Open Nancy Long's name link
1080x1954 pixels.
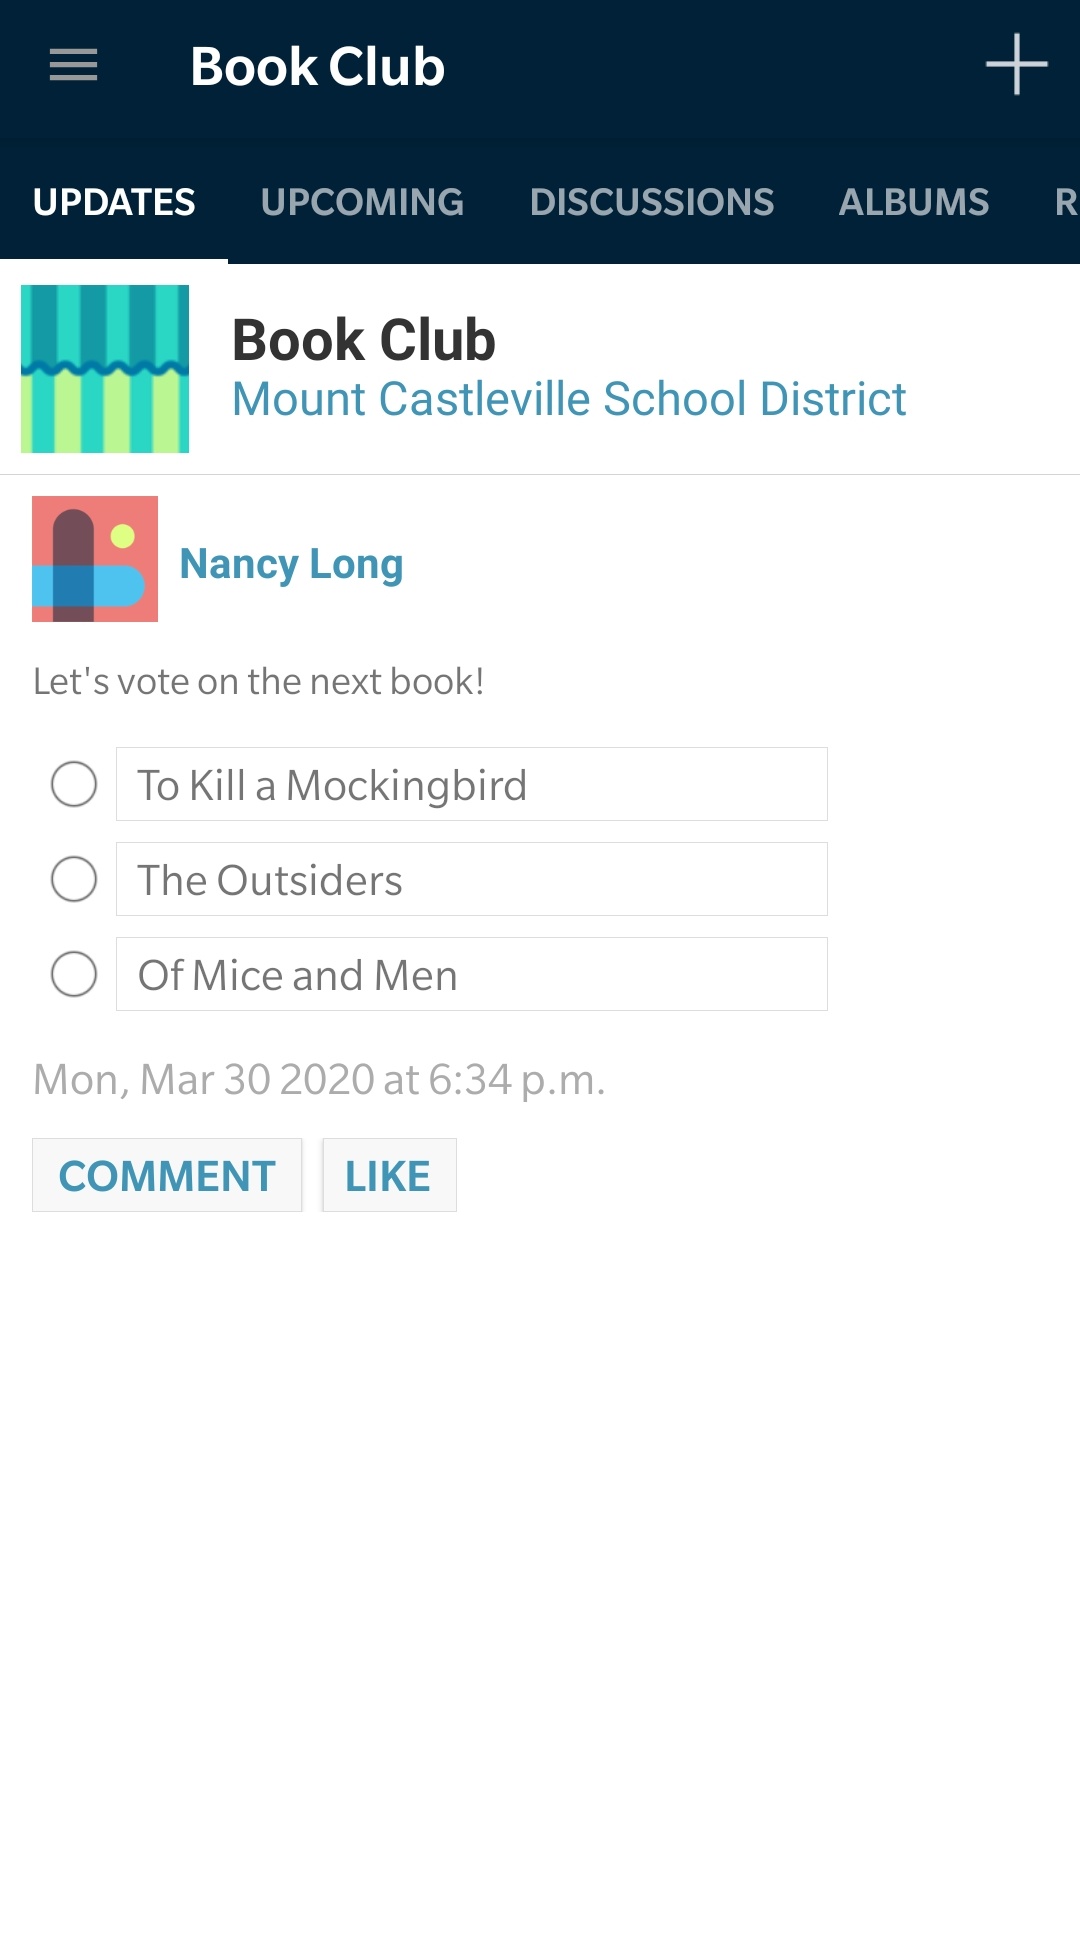pyautogui.click(x=291, y=564)
